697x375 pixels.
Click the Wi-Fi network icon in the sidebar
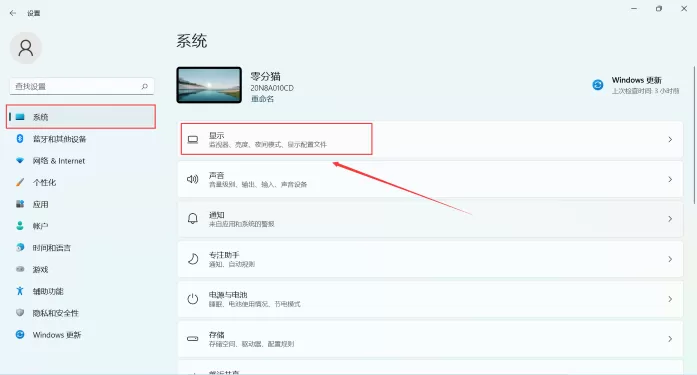click(x=20, y=160)
